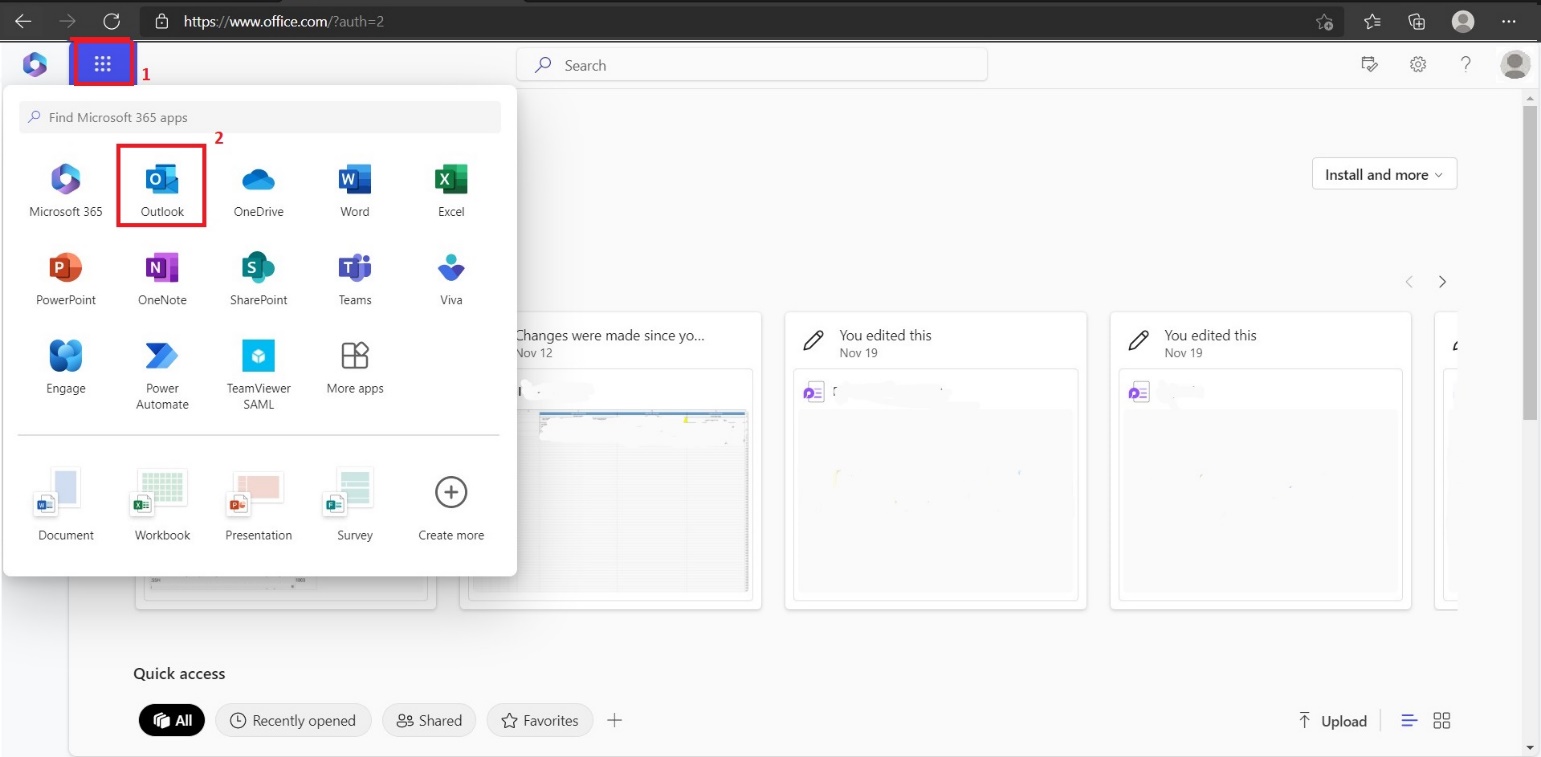The width and height of the screenshot is (1541, 757).
Task: Create a new Presentation
Action: point(258,506)
